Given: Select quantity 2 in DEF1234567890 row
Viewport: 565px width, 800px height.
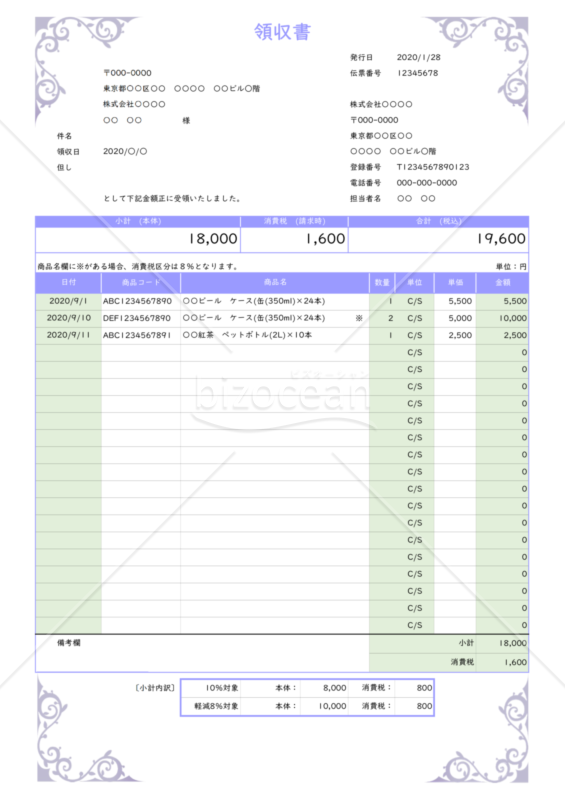Looking at the screenshot, I should tap(390, 318).
